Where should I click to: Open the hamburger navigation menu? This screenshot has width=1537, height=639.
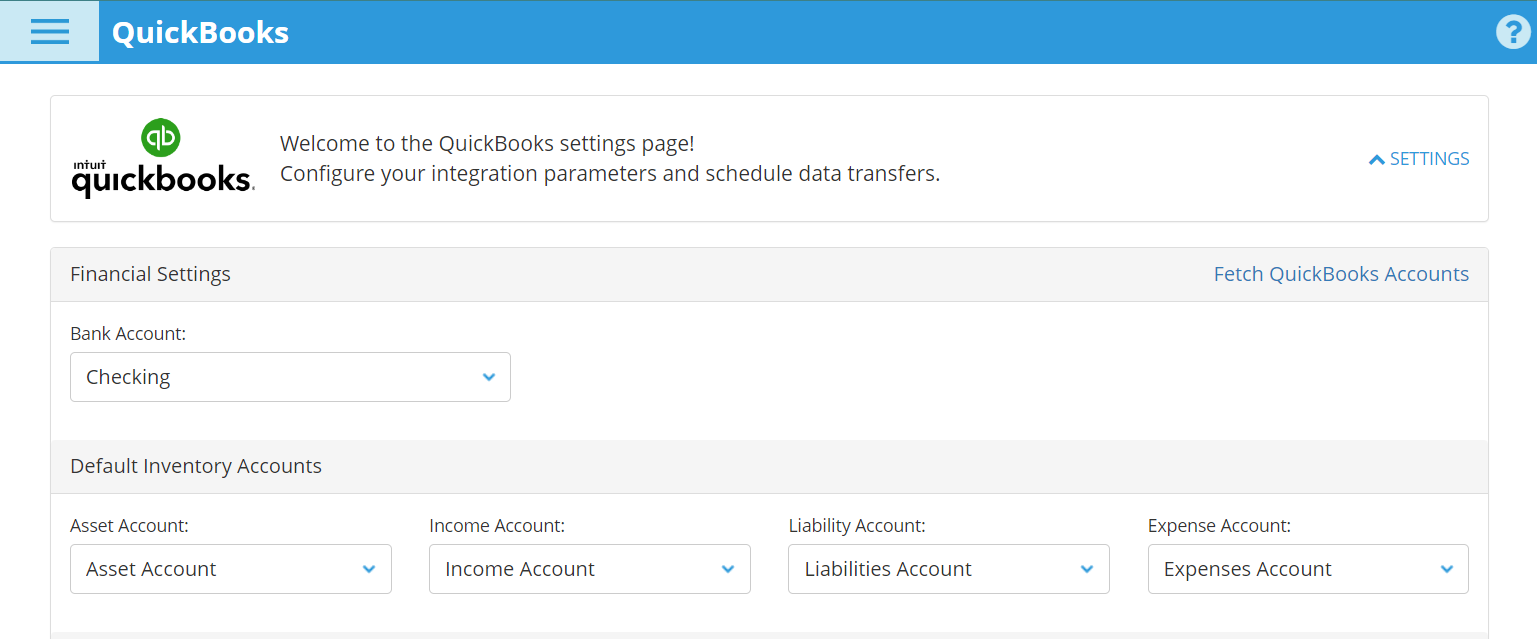(49, 32)
